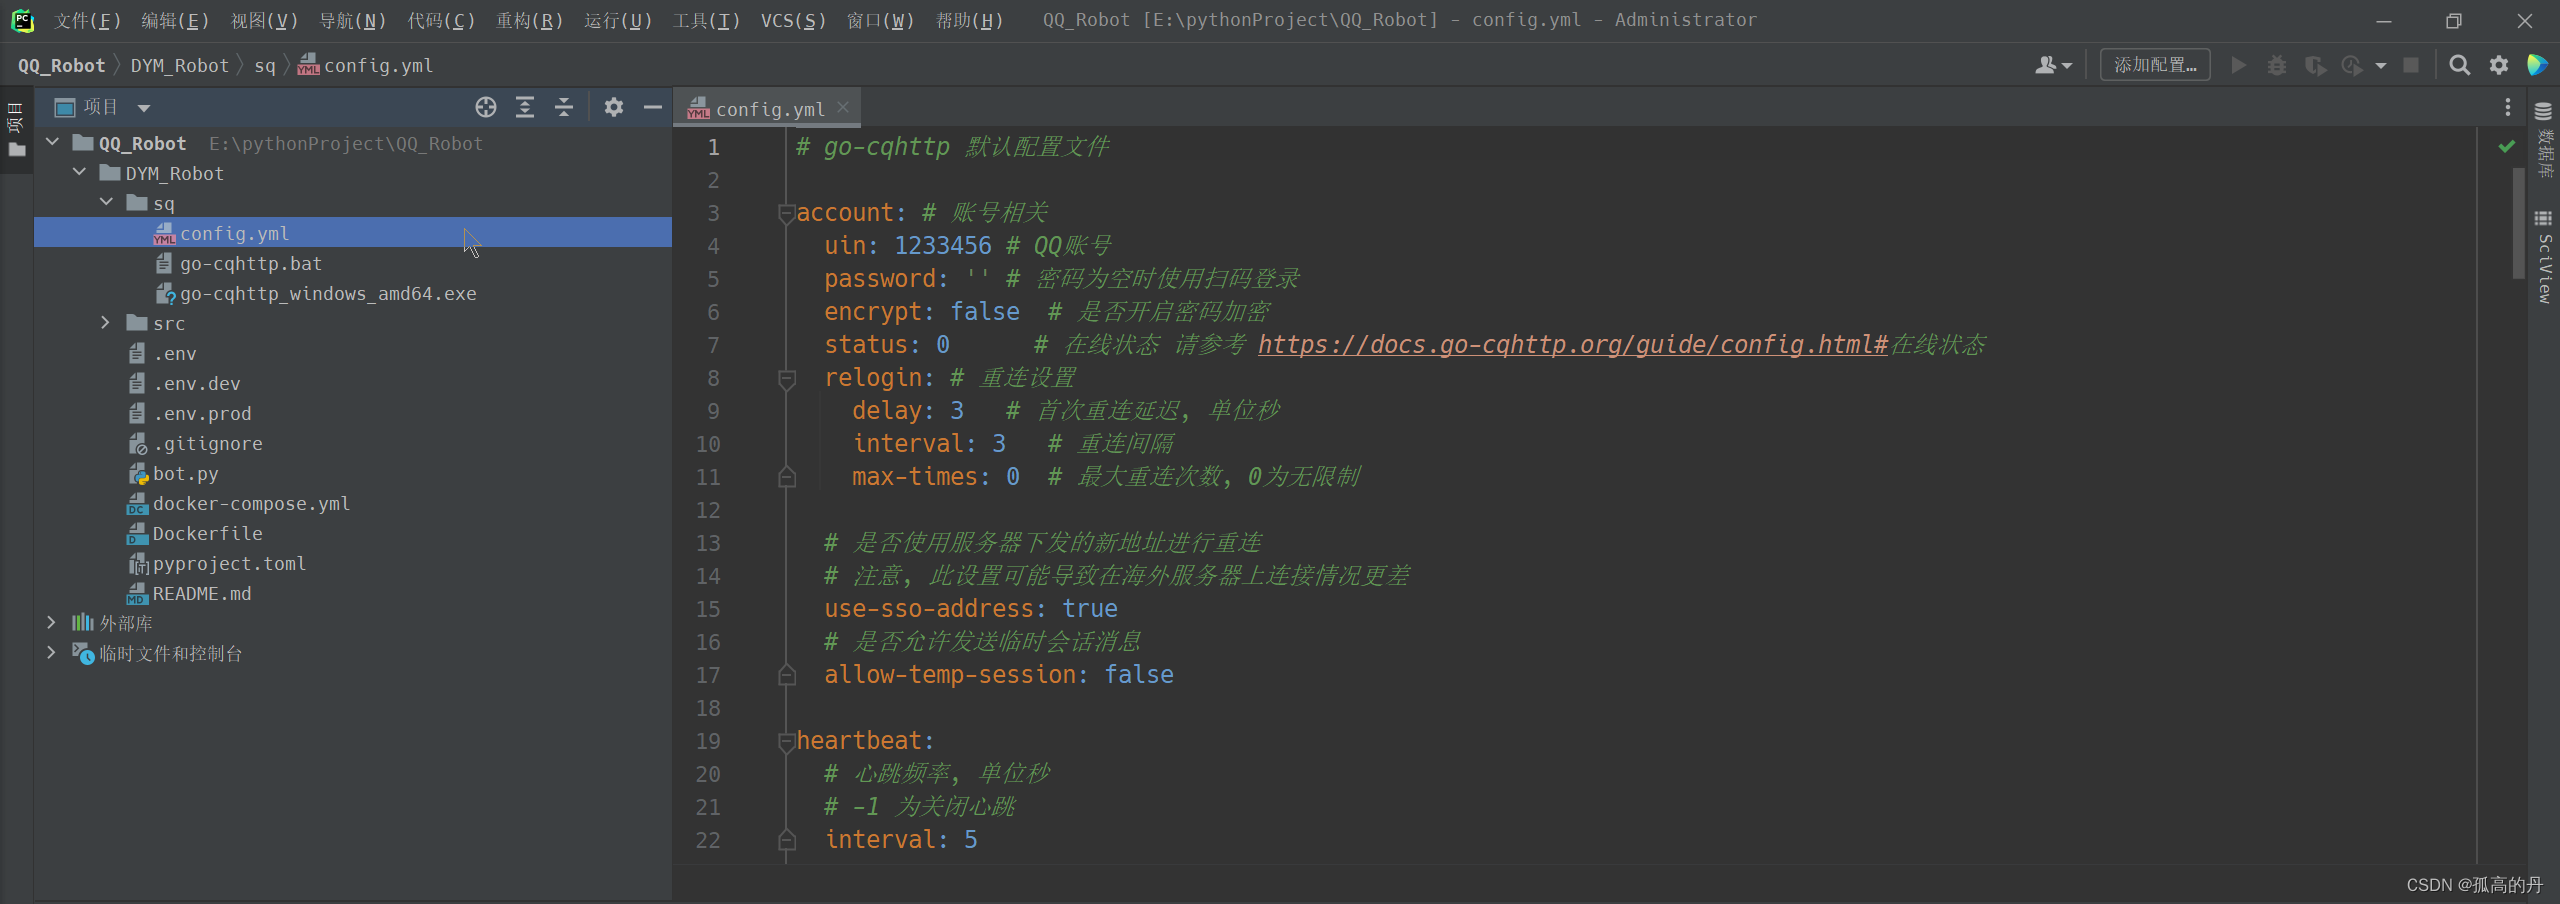Click the Run play icon
The width and height of the screenshot is (2560, 904).
coord(2239,65)
